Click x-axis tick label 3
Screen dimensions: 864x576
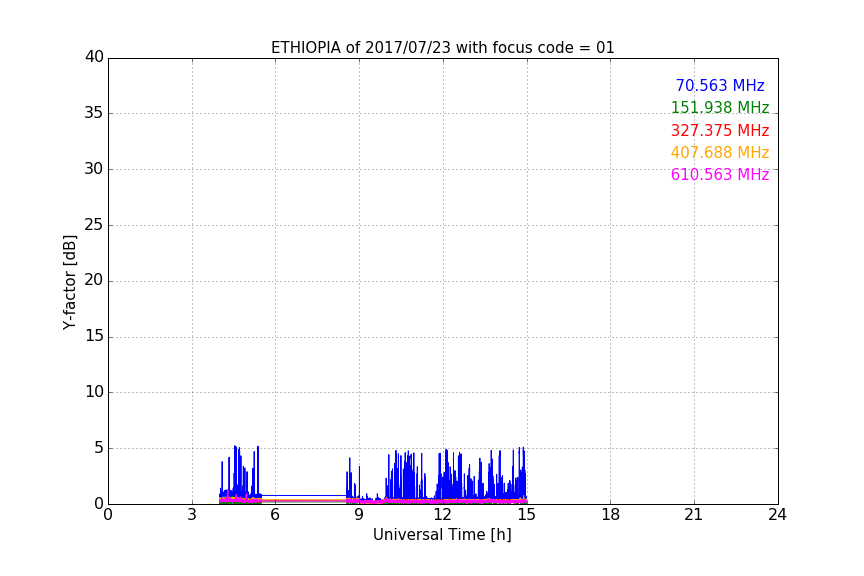point(192,515)
